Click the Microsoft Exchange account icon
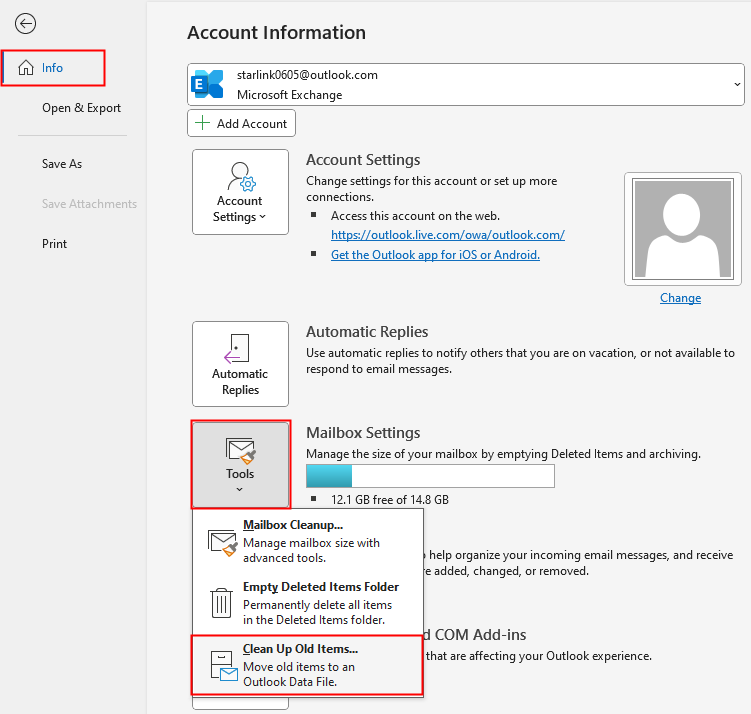 pyautogui.click(x=208, y=85)
